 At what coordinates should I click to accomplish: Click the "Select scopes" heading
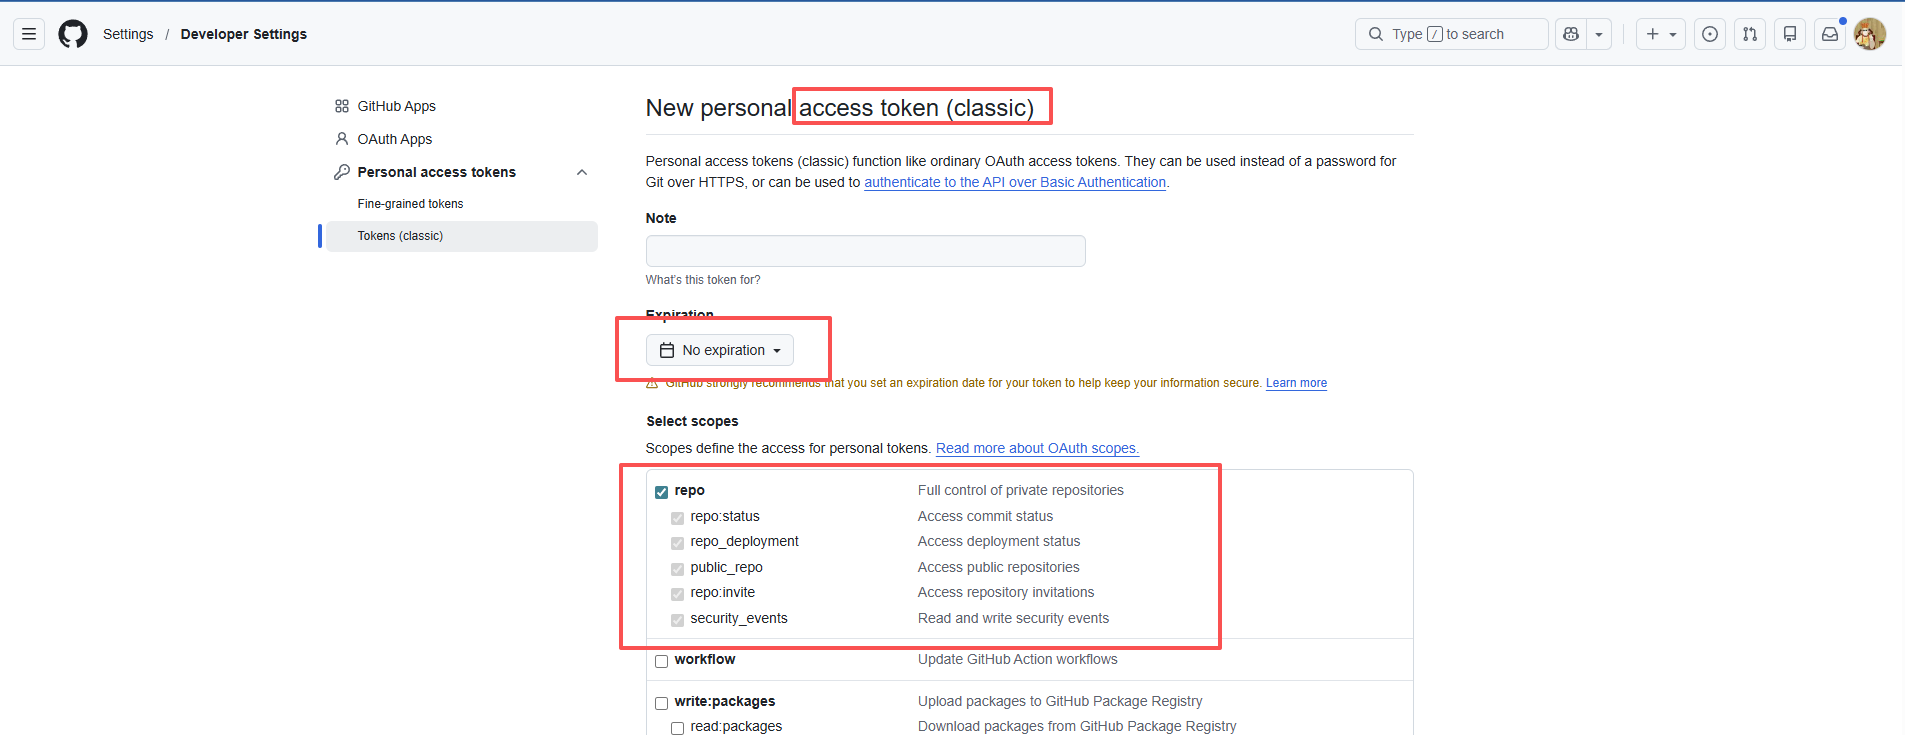[x=692, y=421]
